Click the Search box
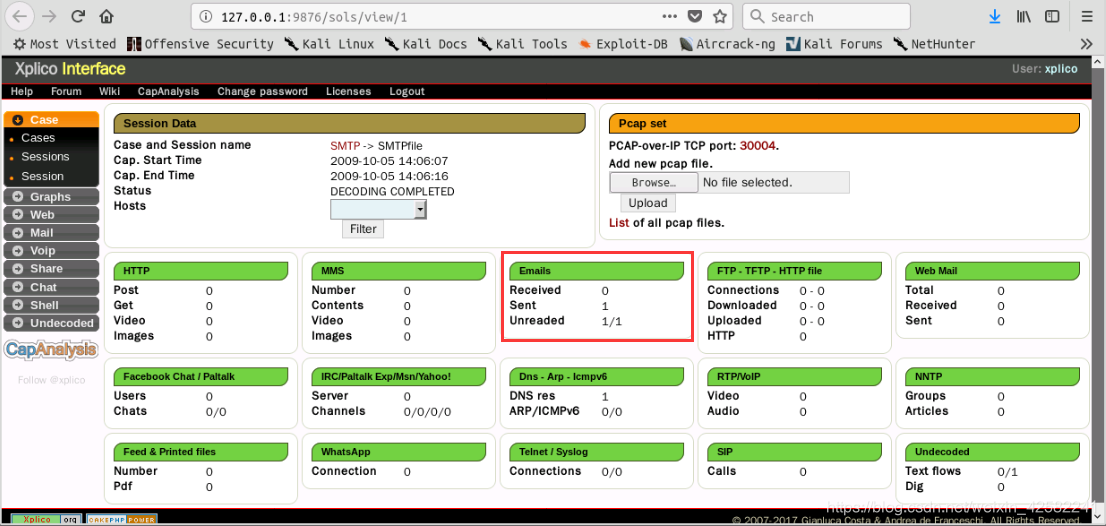The width and height of the screenshot is (1106, 526). pos(826,16)
